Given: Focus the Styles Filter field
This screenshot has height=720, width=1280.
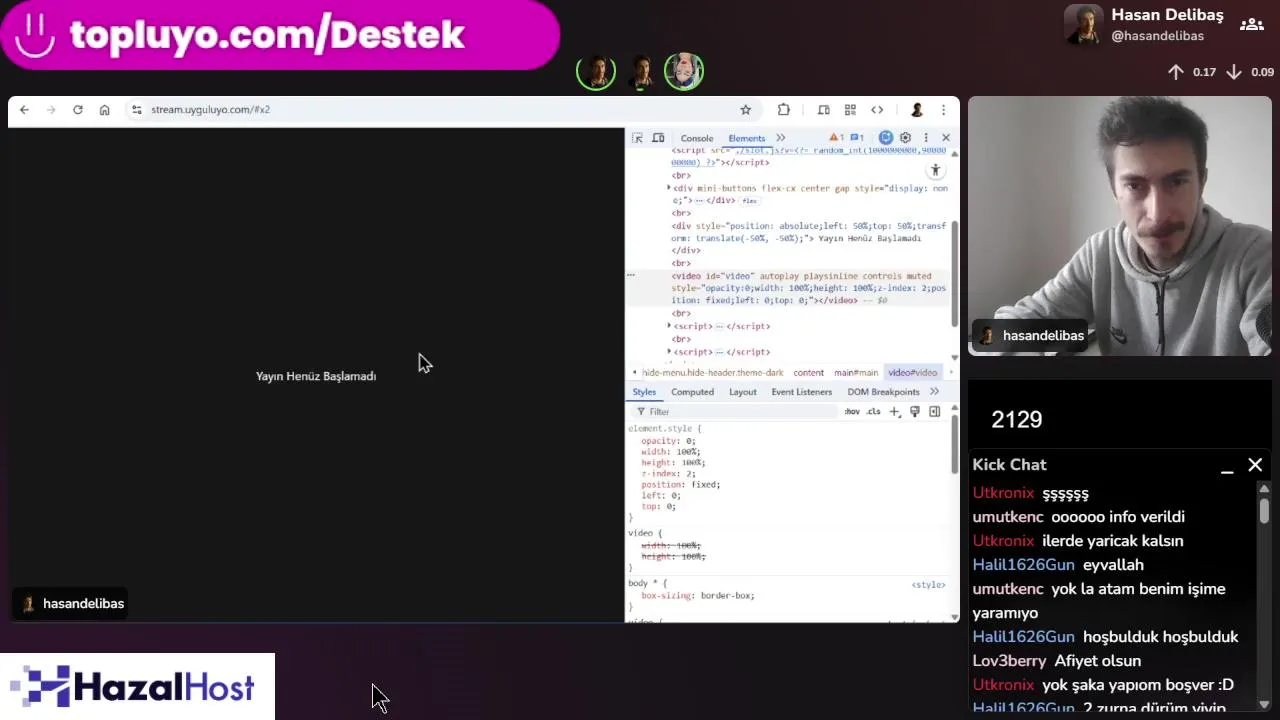Looking at the screenshot, I should 738,412.
